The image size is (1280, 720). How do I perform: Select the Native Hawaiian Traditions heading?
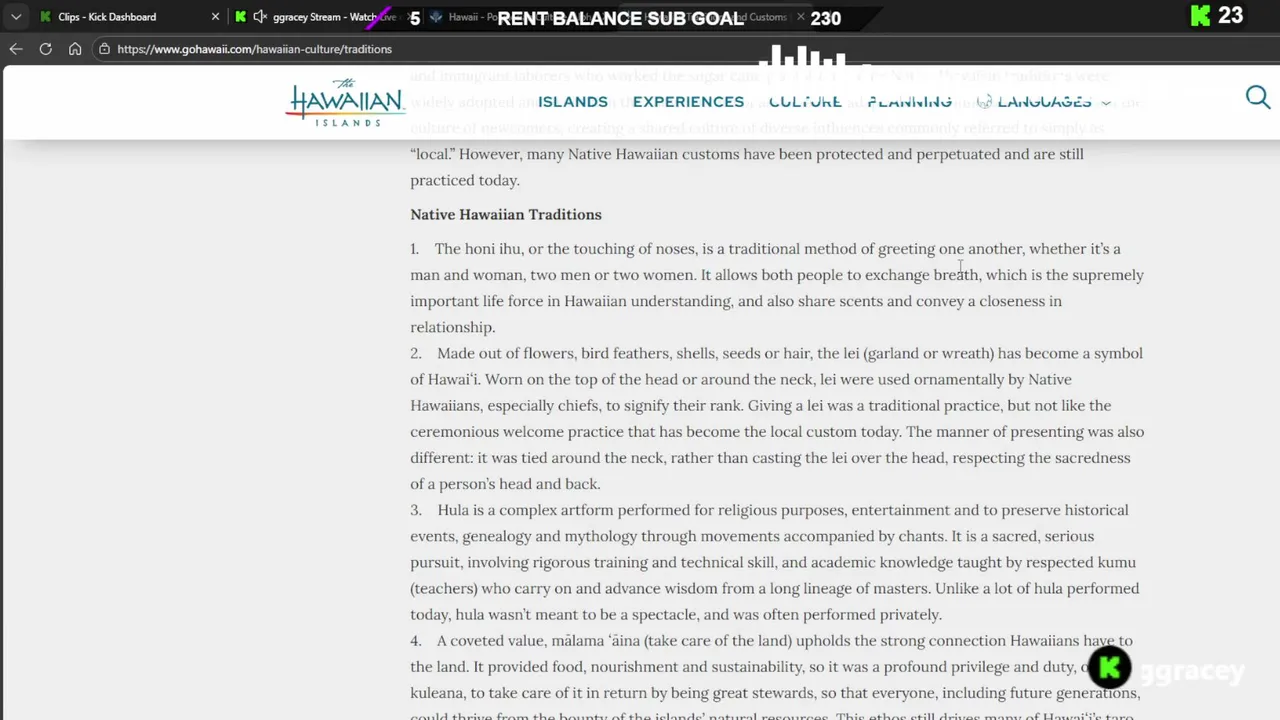(506, 215)
